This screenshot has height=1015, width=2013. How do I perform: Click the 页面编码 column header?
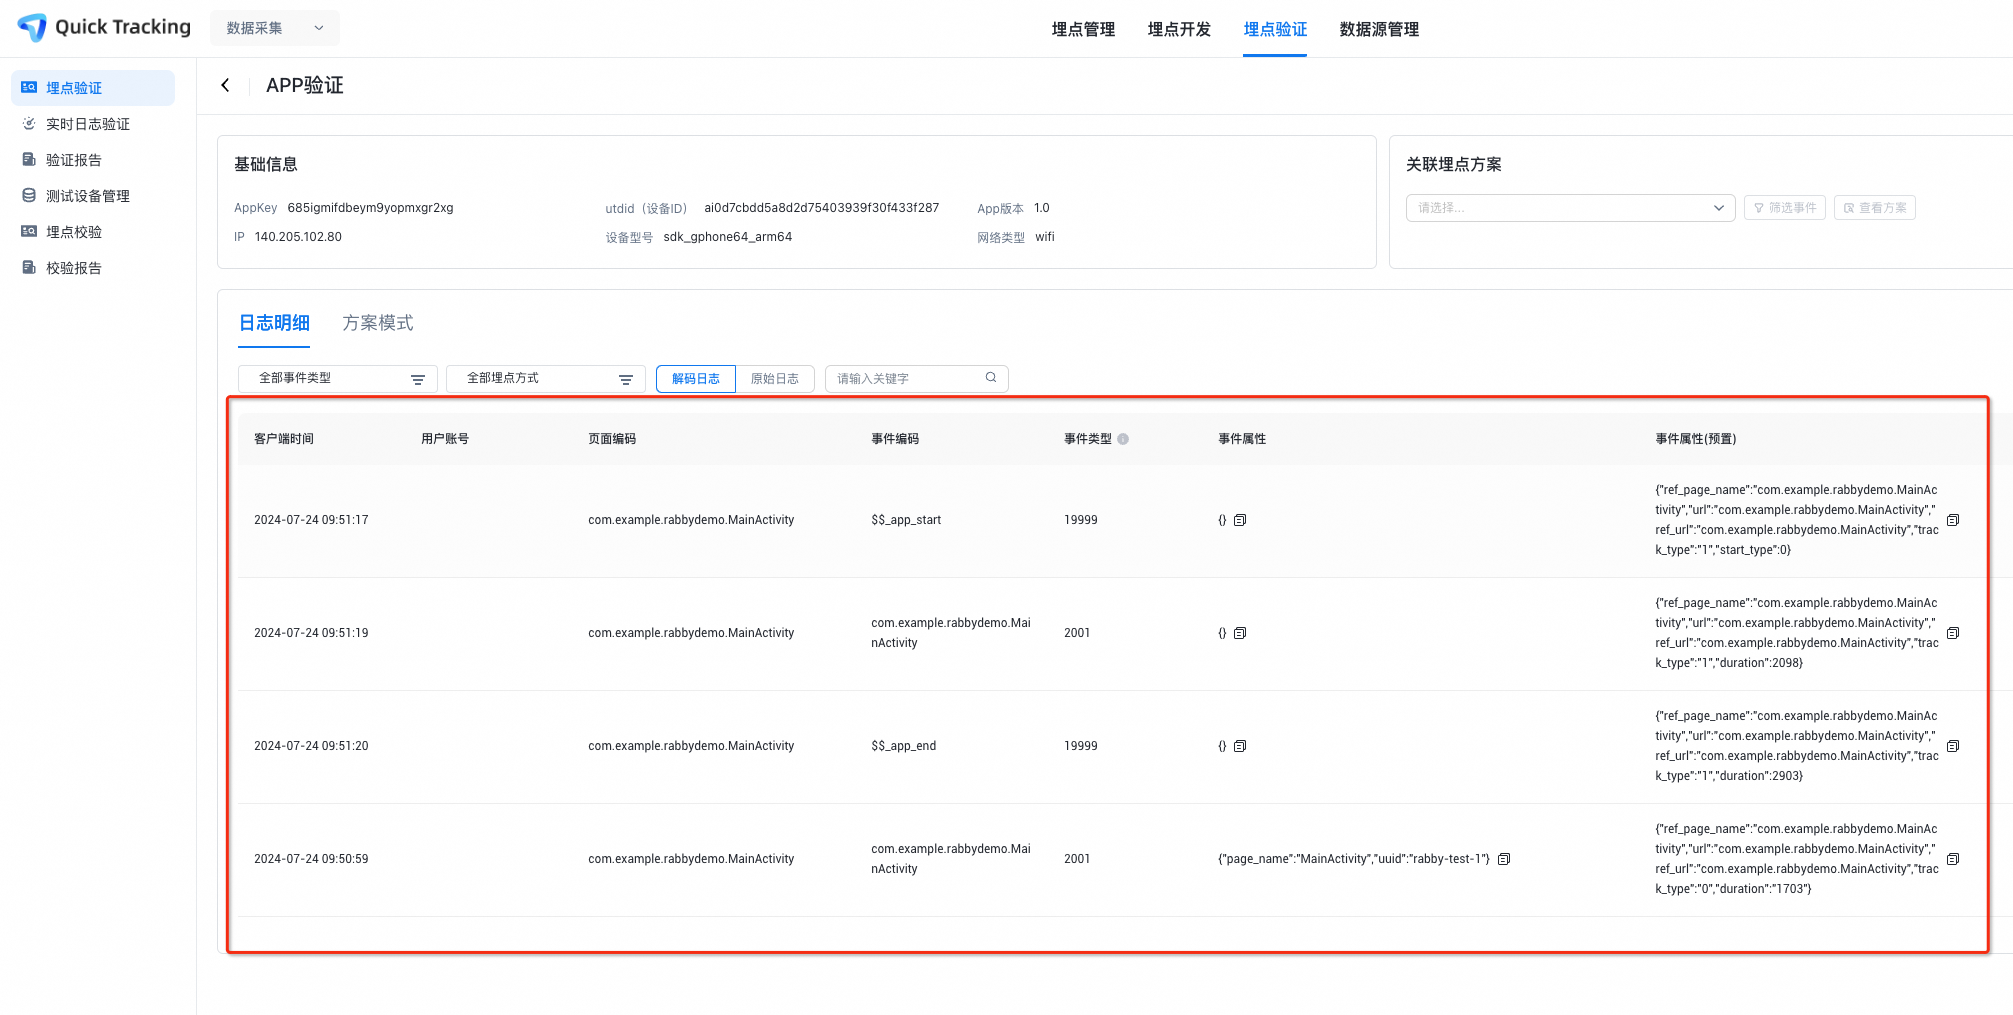[612, 439]
